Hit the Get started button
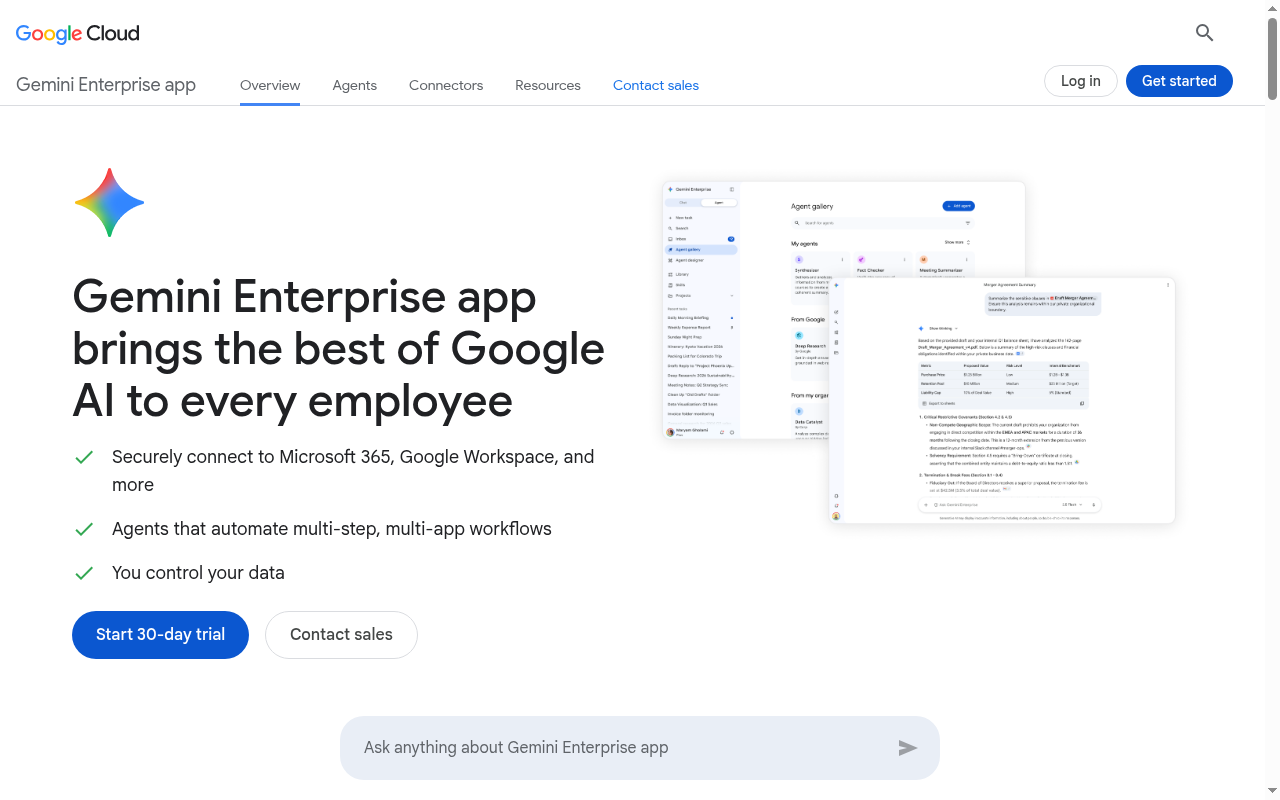 [1179, 81]
